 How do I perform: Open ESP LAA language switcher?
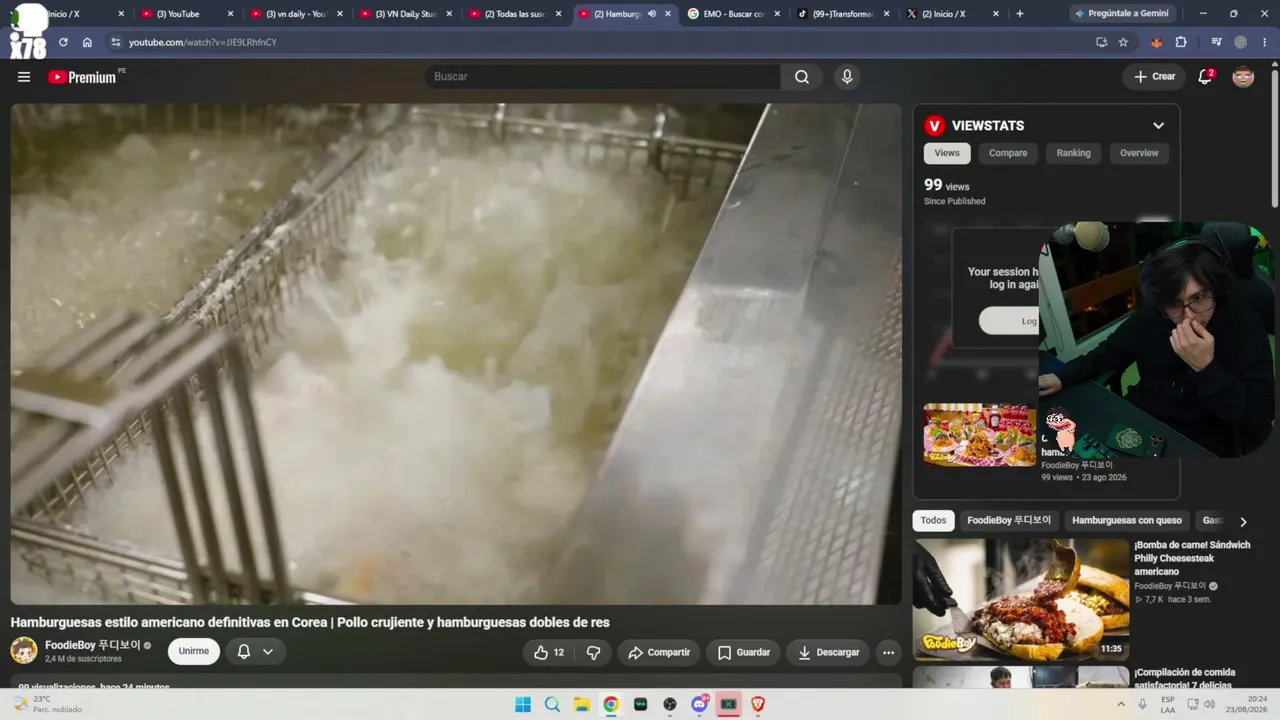point(1168,704)
